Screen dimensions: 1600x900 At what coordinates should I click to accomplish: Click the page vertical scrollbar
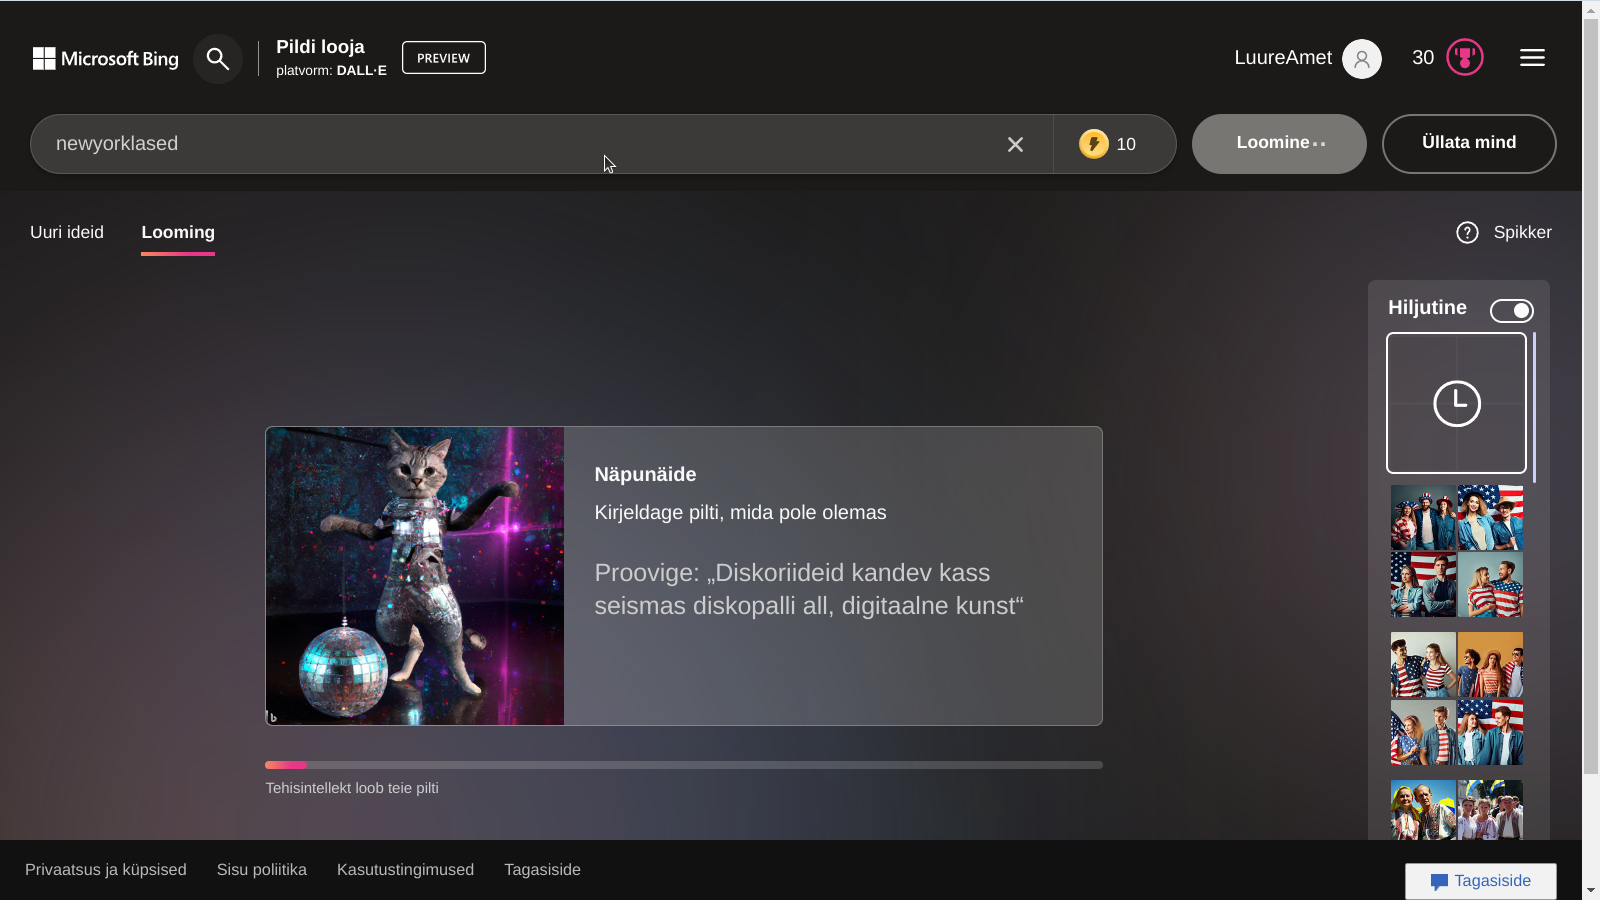click(1591, 396)
